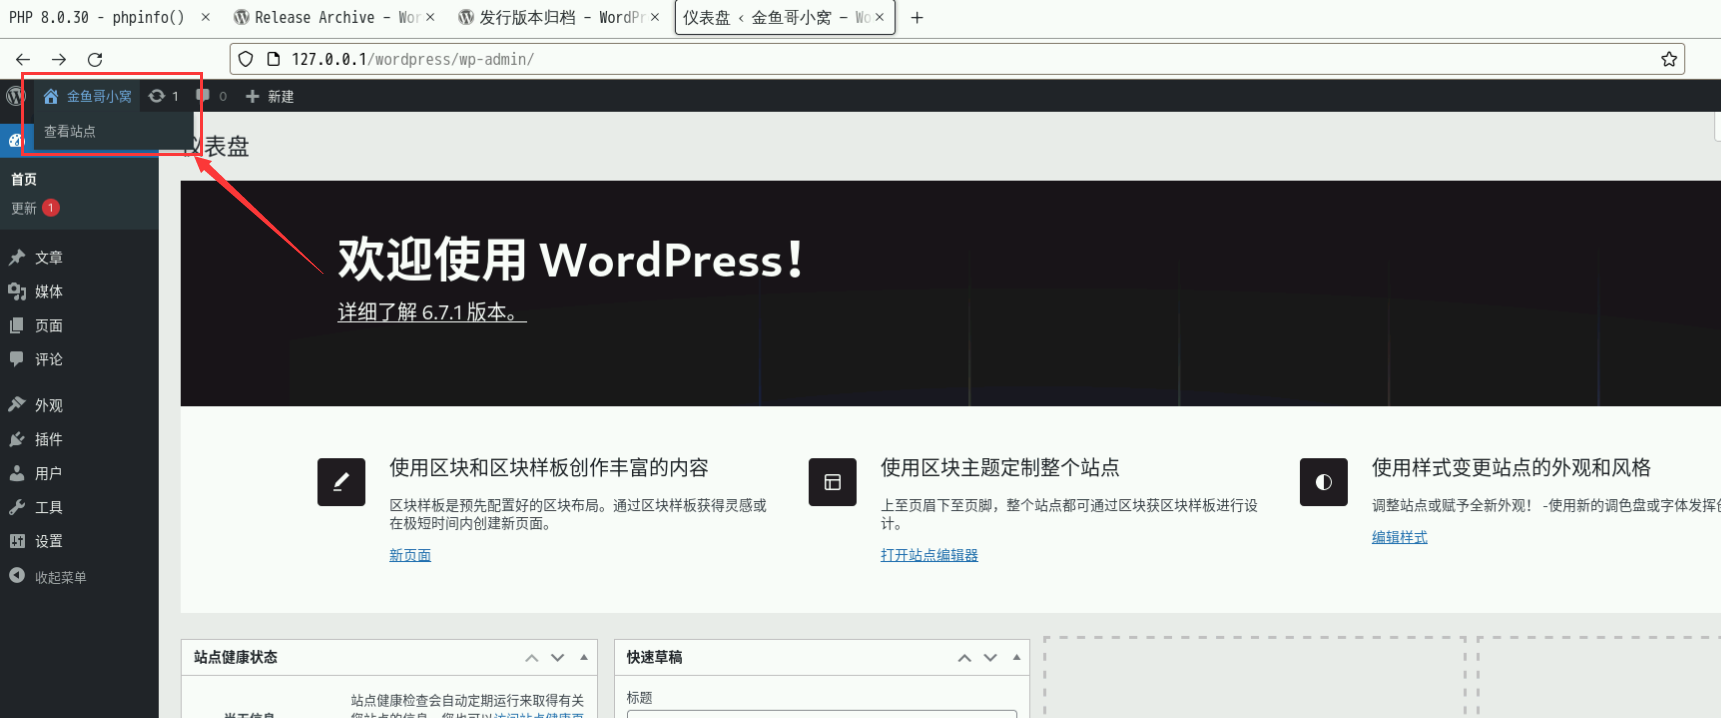Open the 金鱼哥小窝 site menu home icon
Image resolution: width=1721 pixels, height=718 pixels.
click(51, 96)
